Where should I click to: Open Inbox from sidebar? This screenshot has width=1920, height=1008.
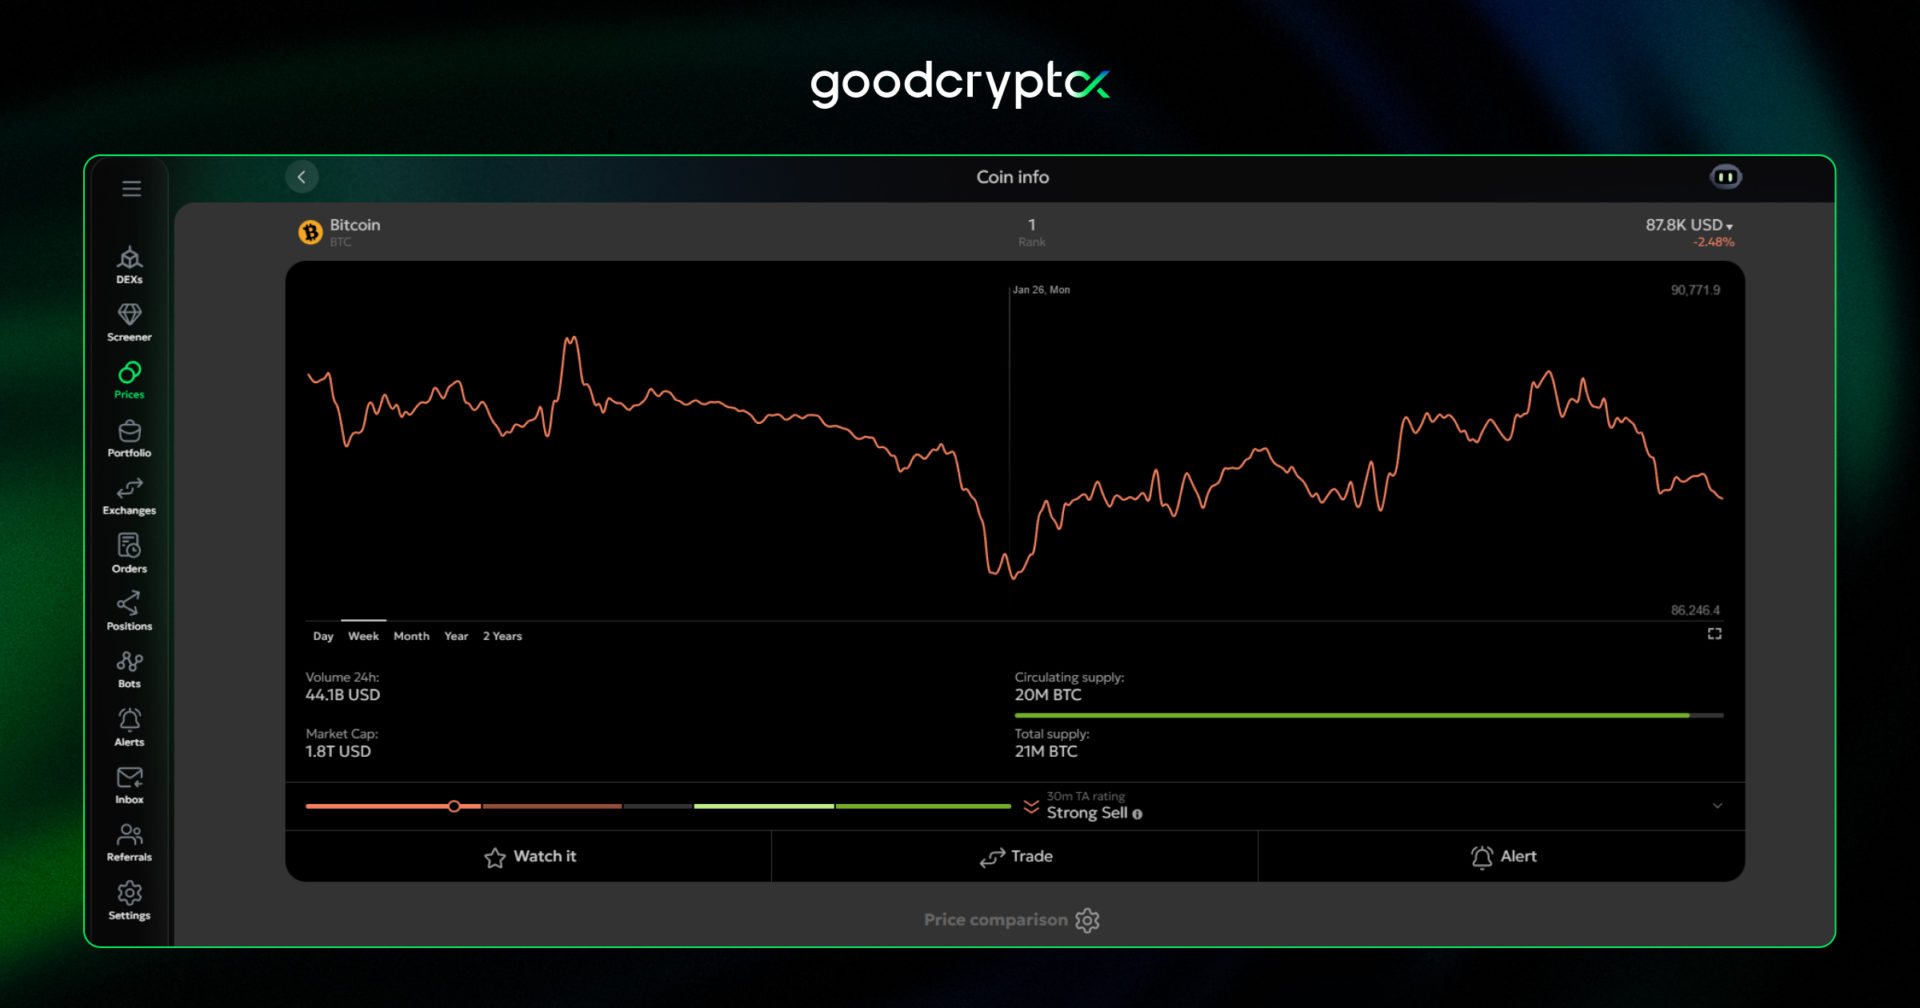(129, 784)
